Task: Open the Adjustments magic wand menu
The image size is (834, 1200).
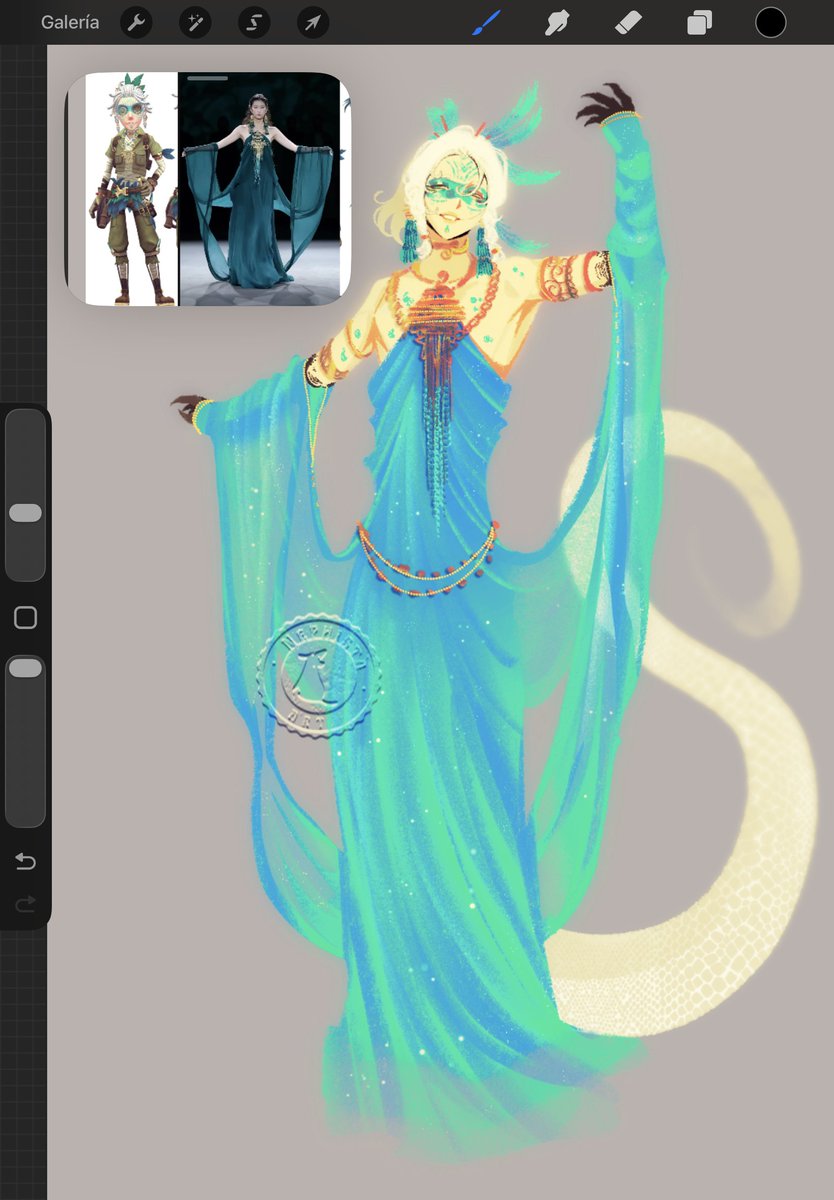Action: tap(195, 22)
